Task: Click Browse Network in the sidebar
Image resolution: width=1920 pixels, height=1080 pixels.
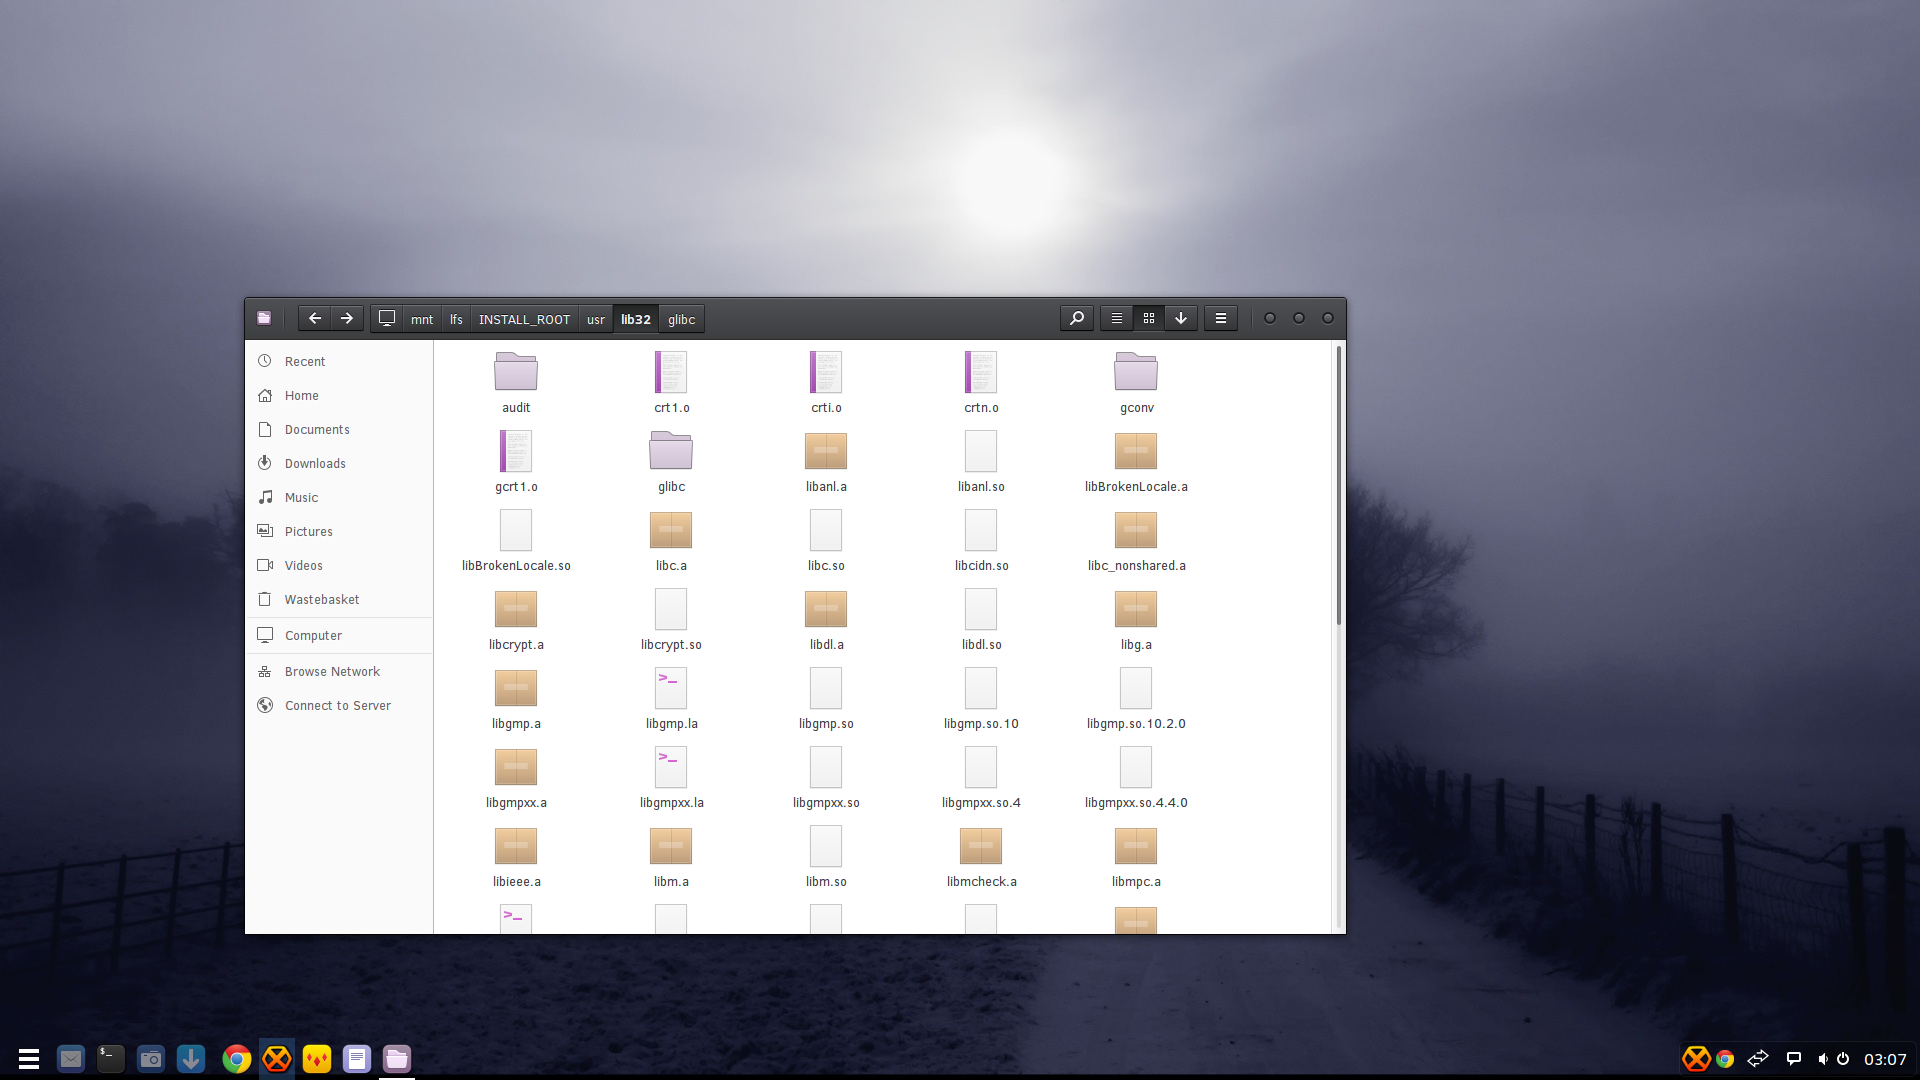Action: [x=339, y=672]
